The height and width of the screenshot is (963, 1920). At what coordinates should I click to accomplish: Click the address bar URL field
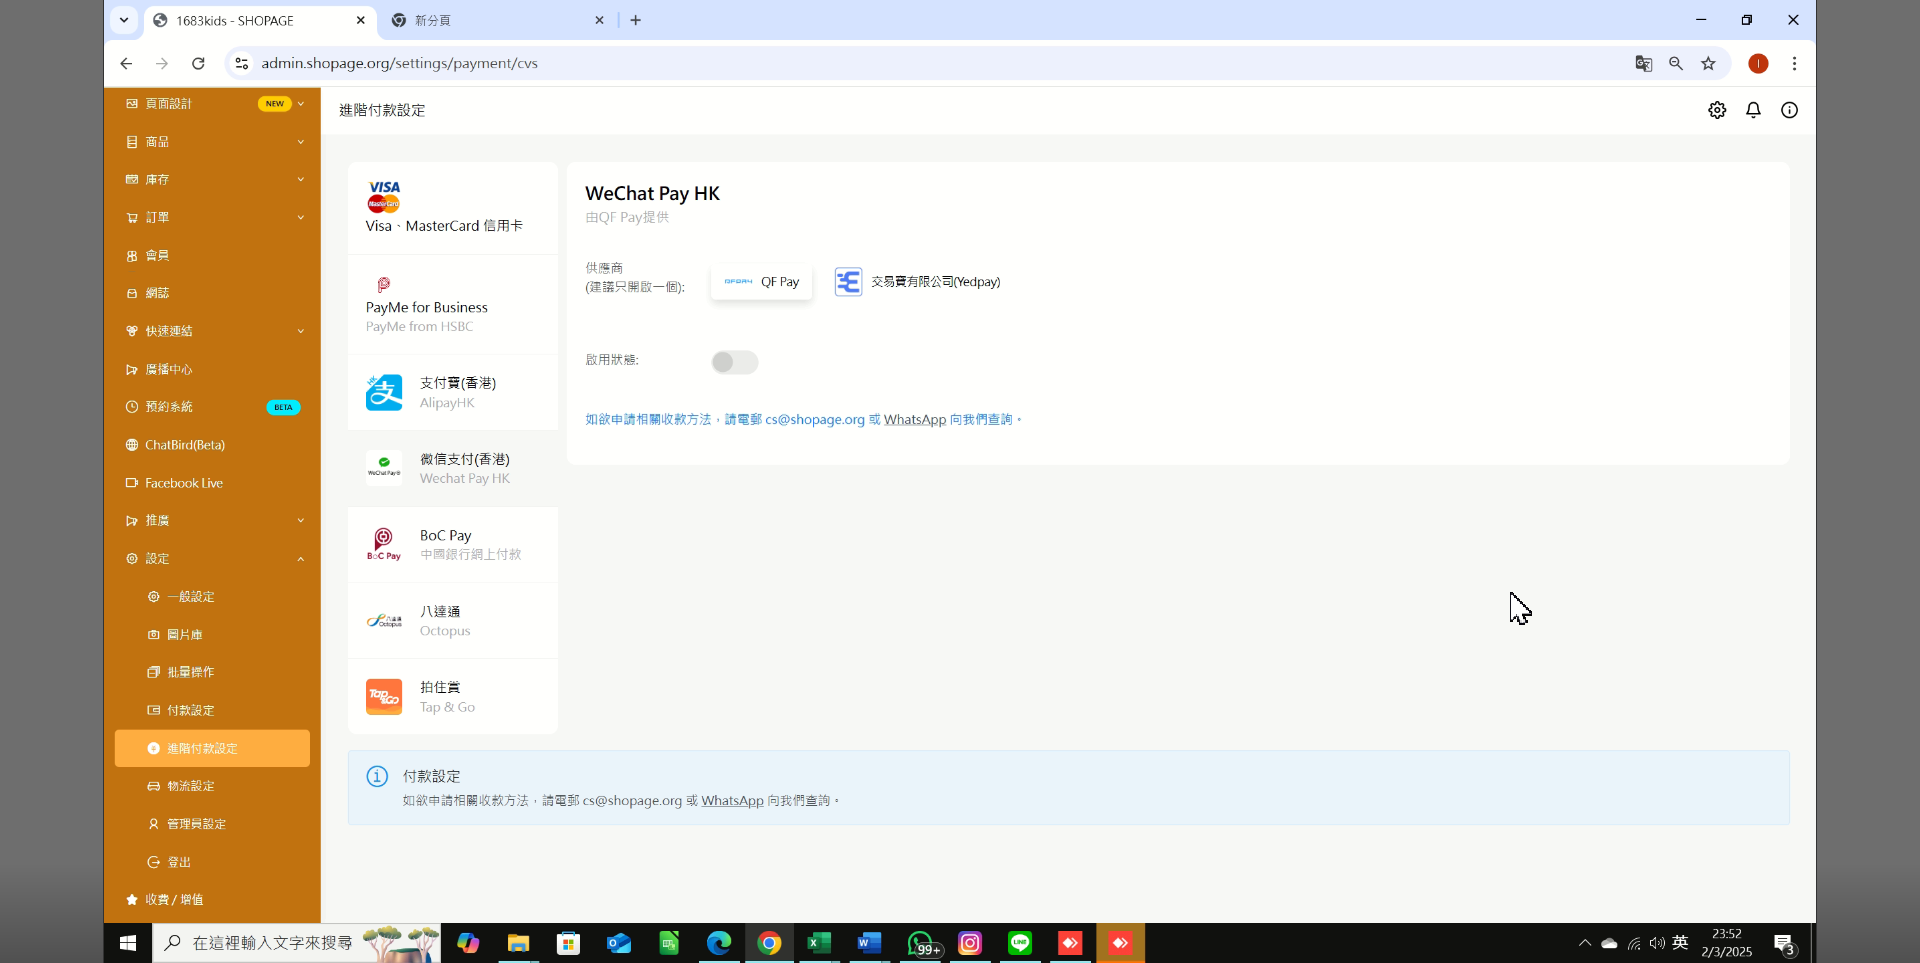tap(930, 63)
